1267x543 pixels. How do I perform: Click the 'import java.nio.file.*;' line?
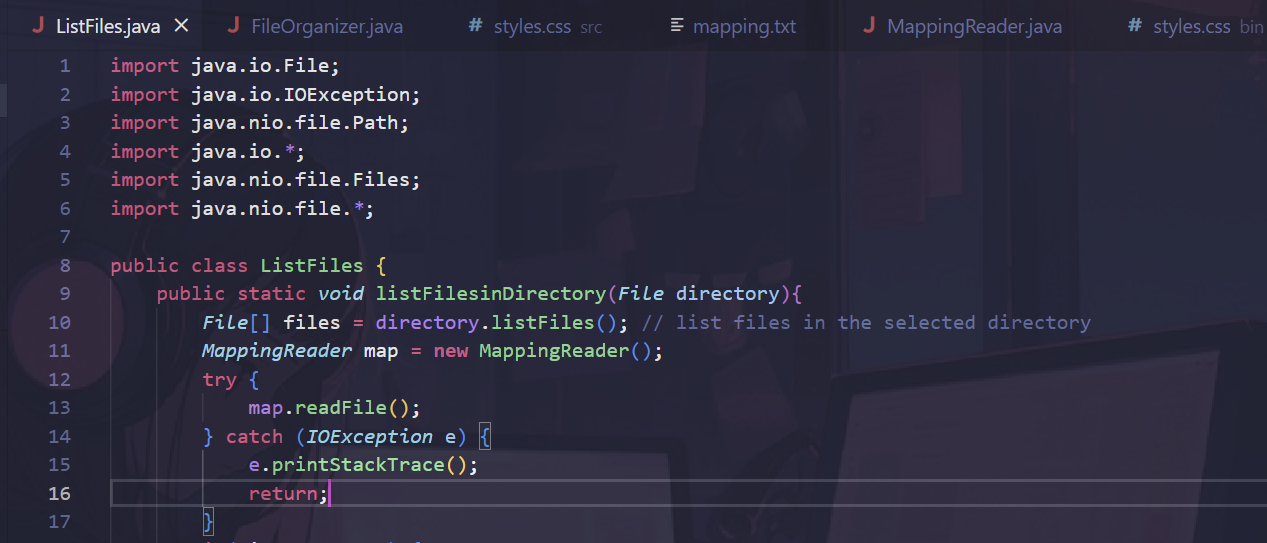[x=242, y=209]
